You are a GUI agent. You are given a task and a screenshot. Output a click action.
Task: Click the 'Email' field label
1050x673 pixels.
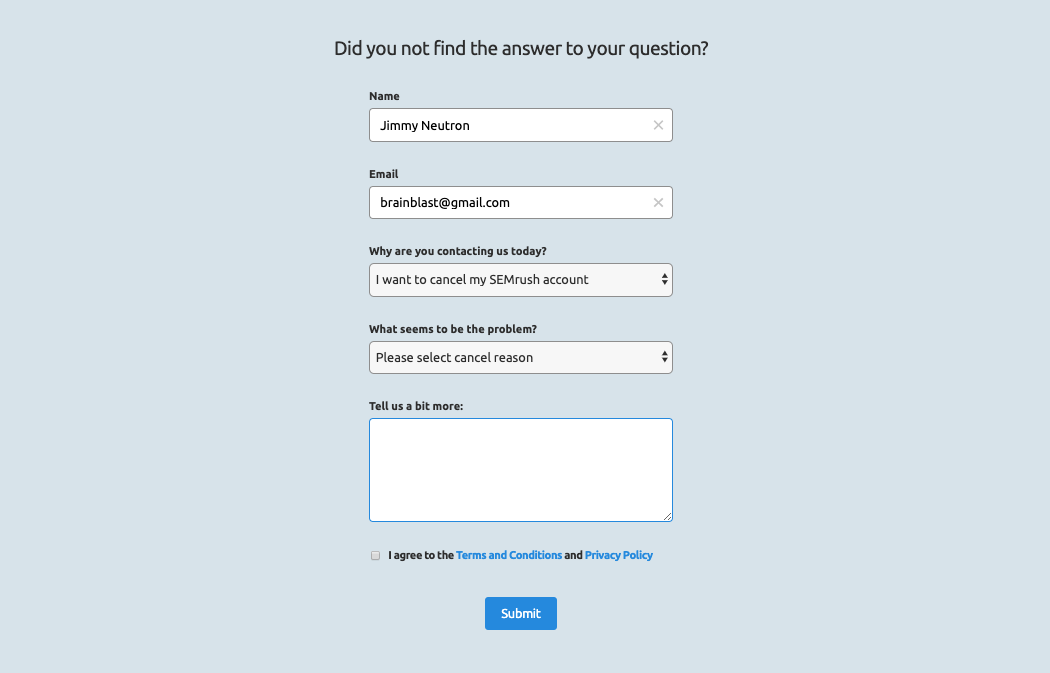coord(384,174)
